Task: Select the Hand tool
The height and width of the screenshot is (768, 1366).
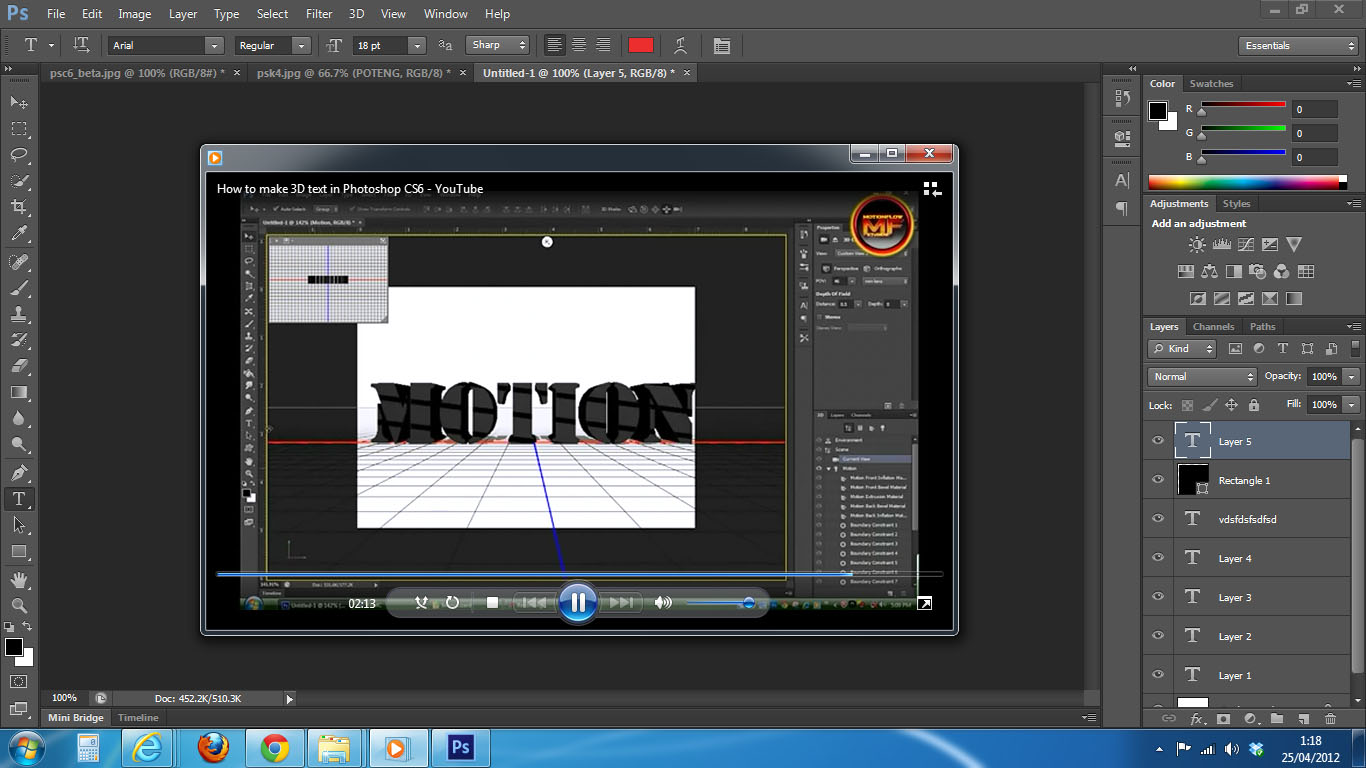Action: (19, 579)
